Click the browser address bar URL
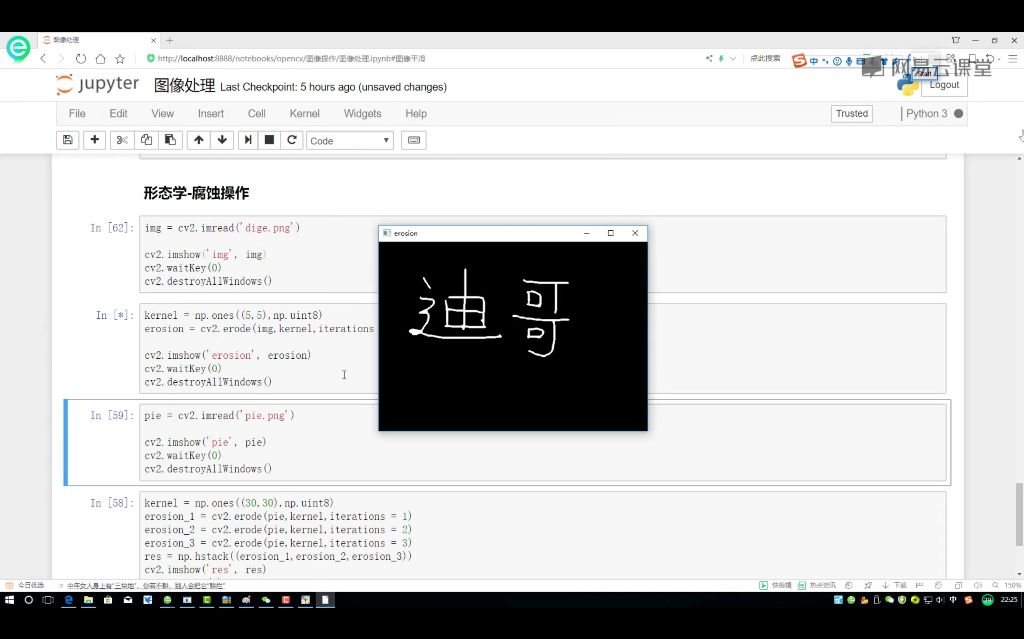This screenshot has height=639, width=1024. pos(291,58)
